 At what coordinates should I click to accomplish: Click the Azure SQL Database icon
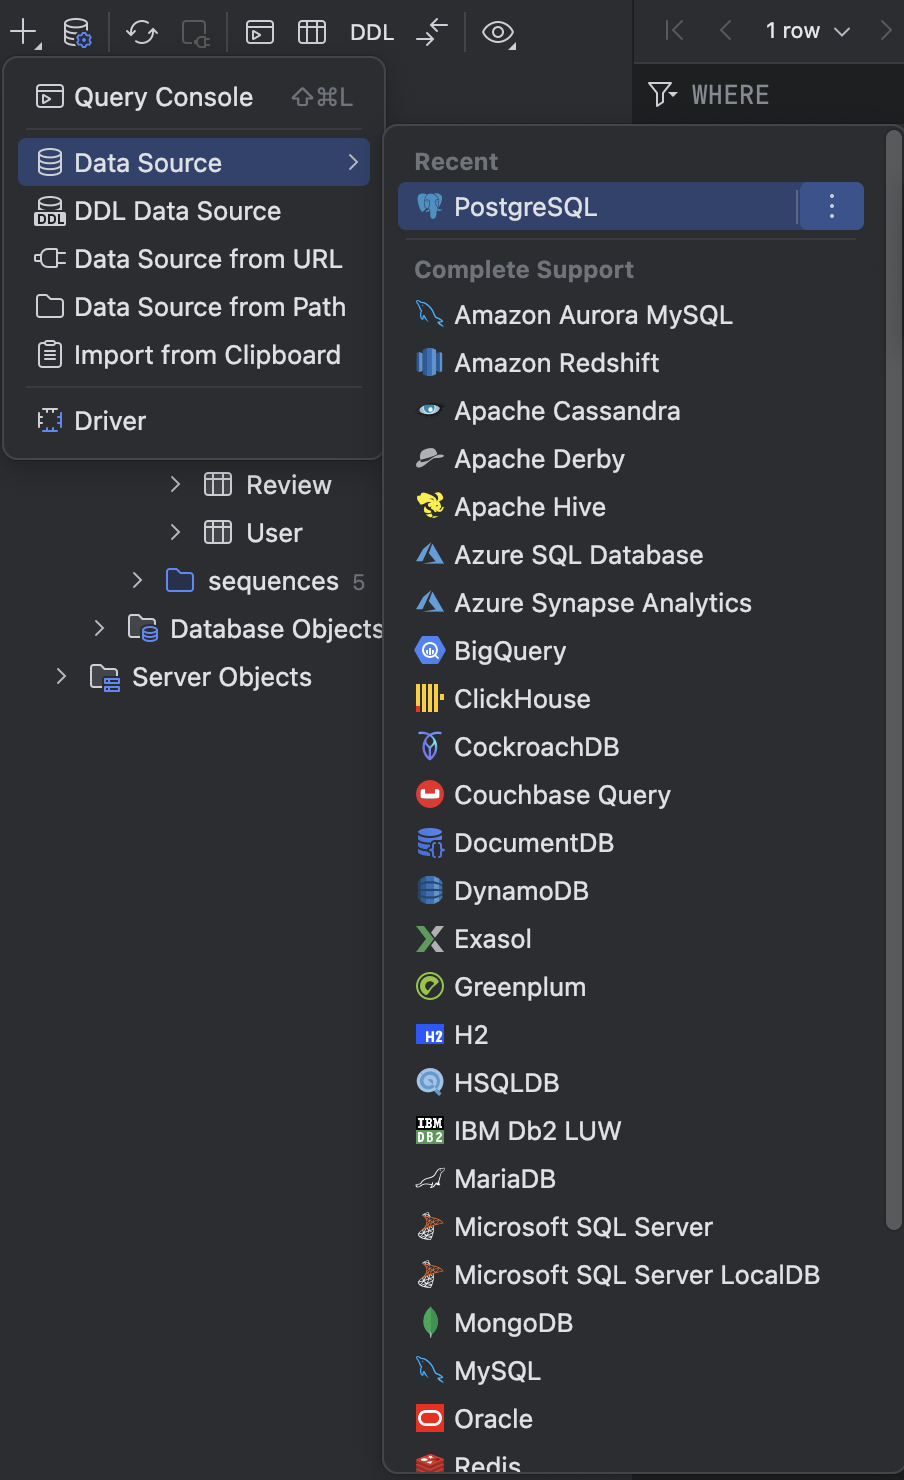[430, 554]
